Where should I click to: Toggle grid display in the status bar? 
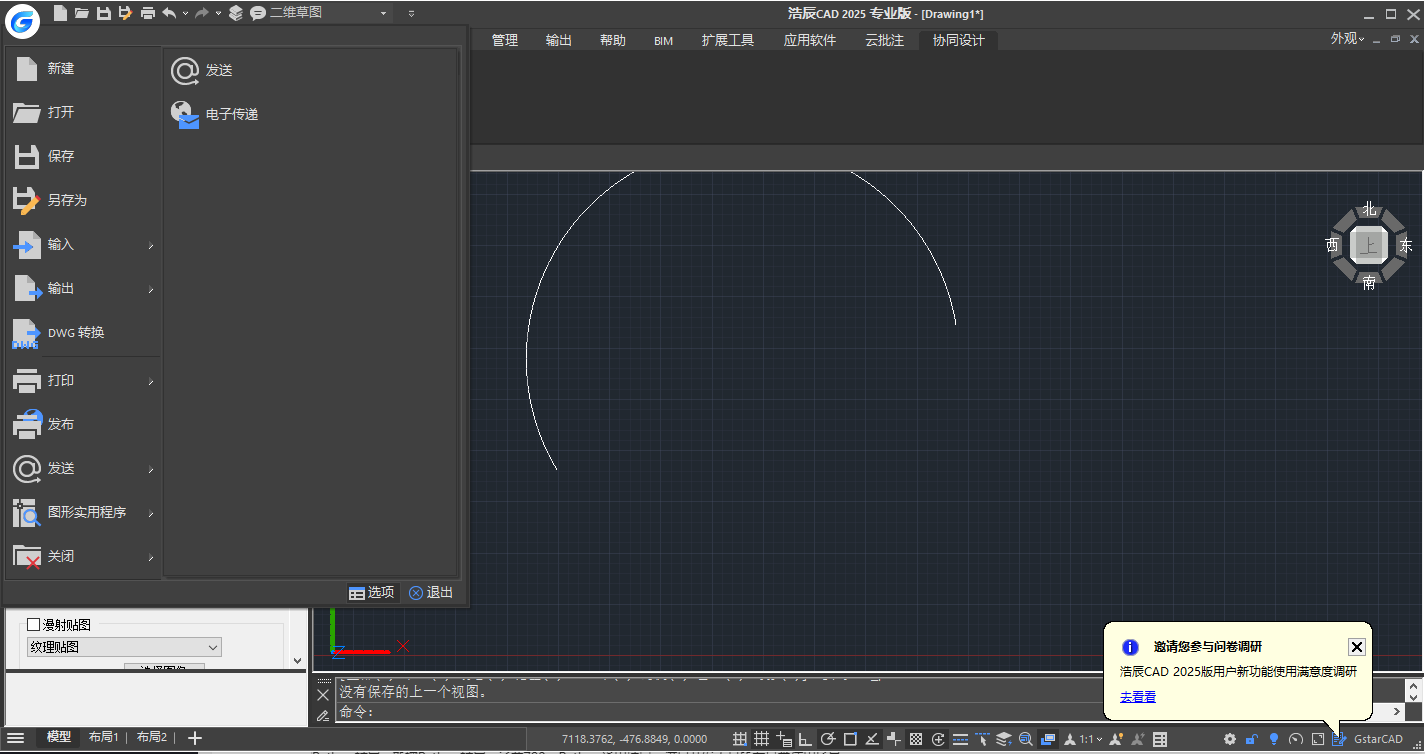point(761,738)
